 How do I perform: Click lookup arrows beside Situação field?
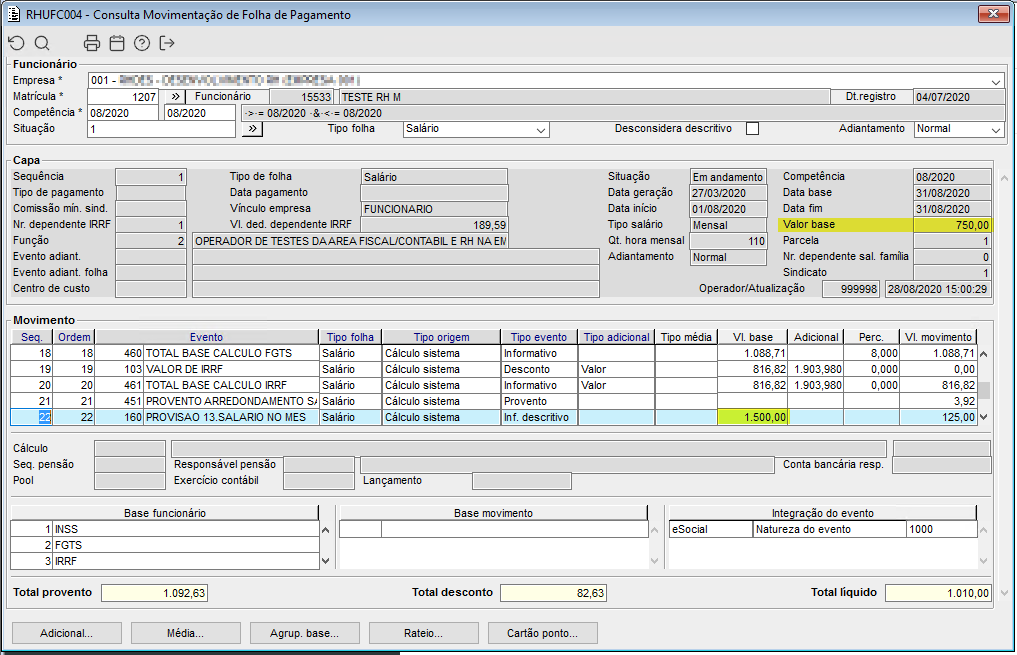click(252, 129)
